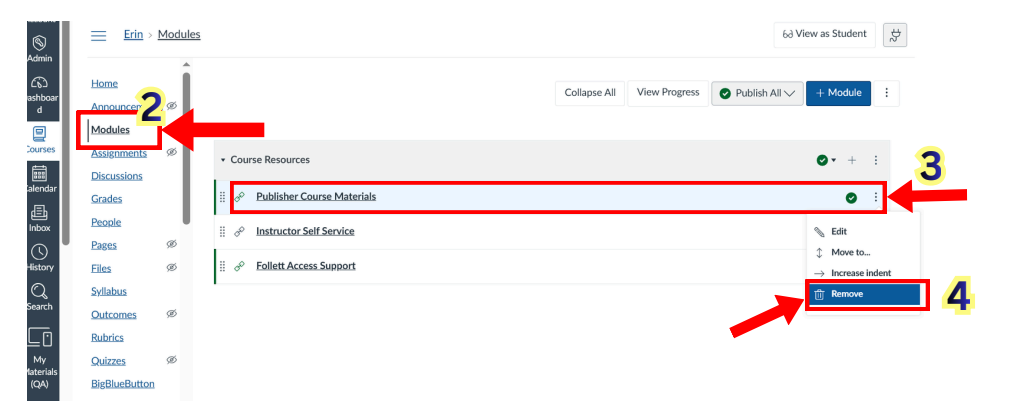The width and height of the screenshot is (1021, 414).
Task: Open the Inbox icon
Action: coord(40,212)
